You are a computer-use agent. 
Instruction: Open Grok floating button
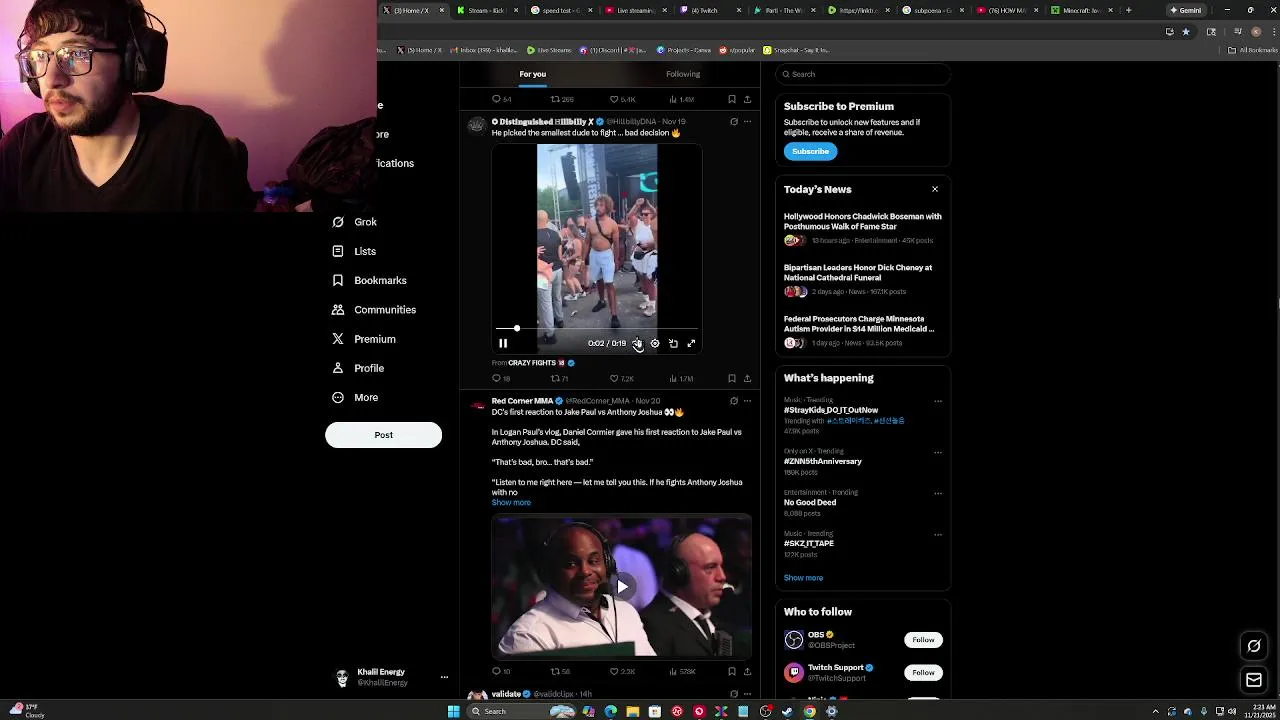[x=1254, y=646]
